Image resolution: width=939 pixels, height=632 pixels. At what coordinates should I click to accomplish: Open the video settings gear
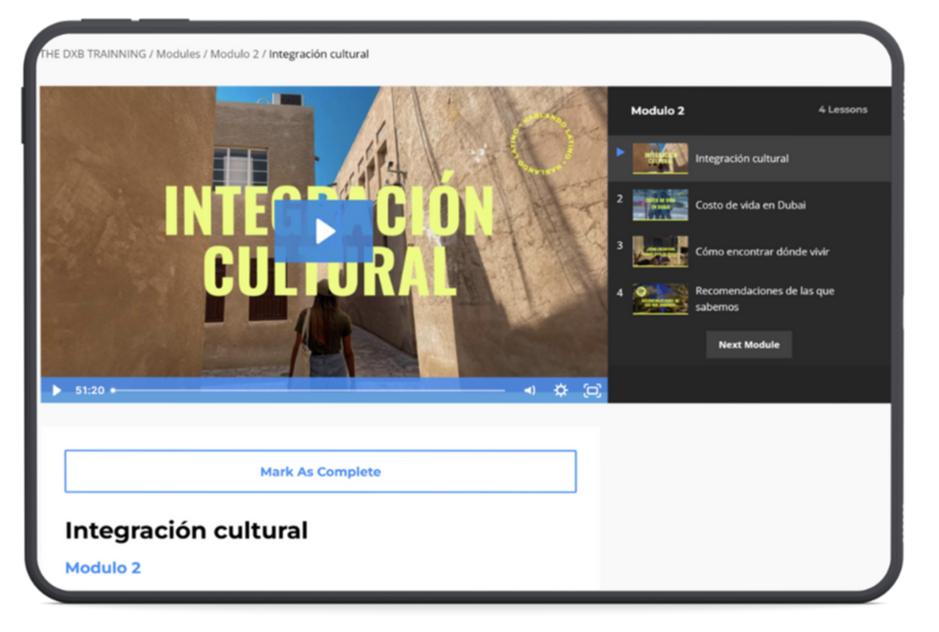tap(560, 390)
